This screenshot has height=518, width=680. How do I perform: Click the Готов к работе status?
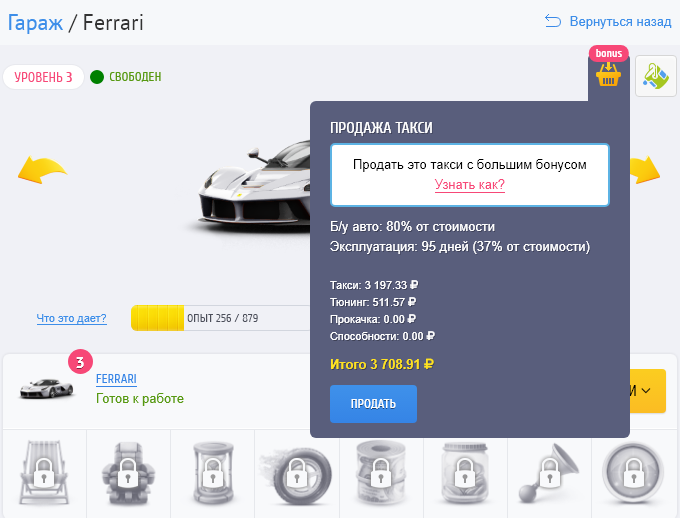(x=140, y=398)
